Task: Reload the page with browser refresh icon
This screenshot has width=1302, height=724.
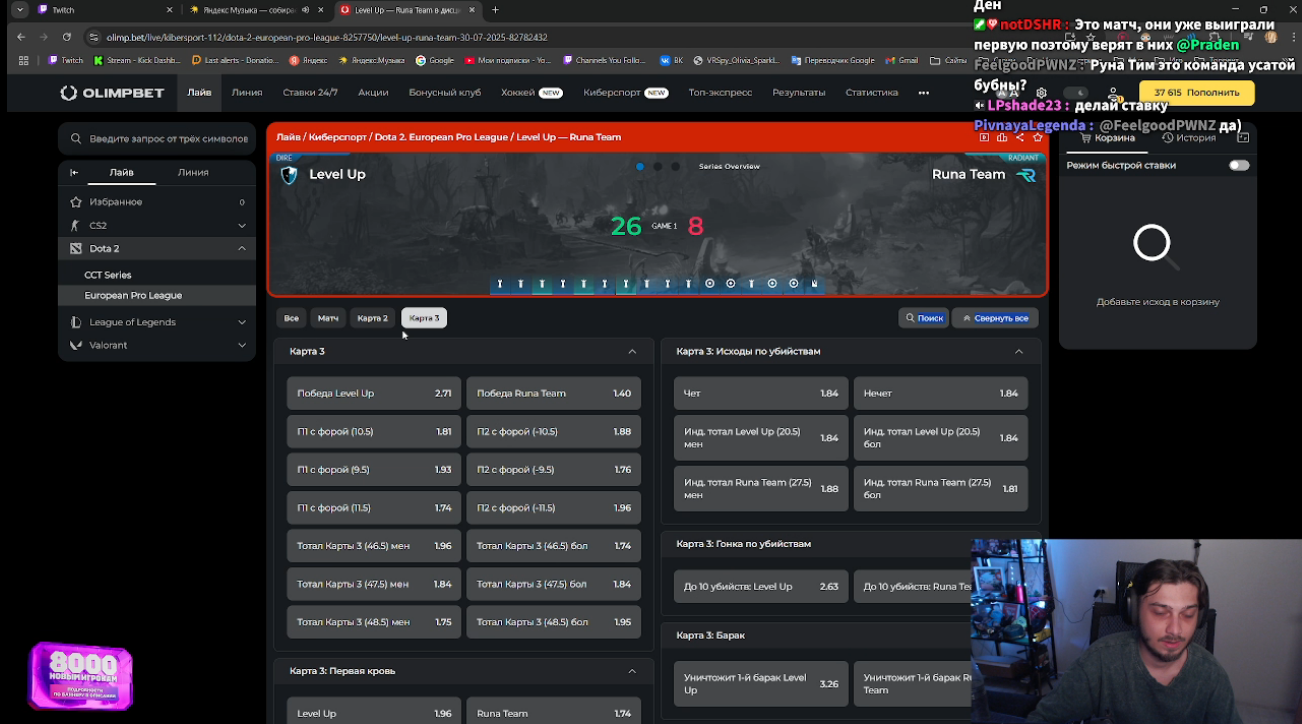Action: [x=67, y=37]
